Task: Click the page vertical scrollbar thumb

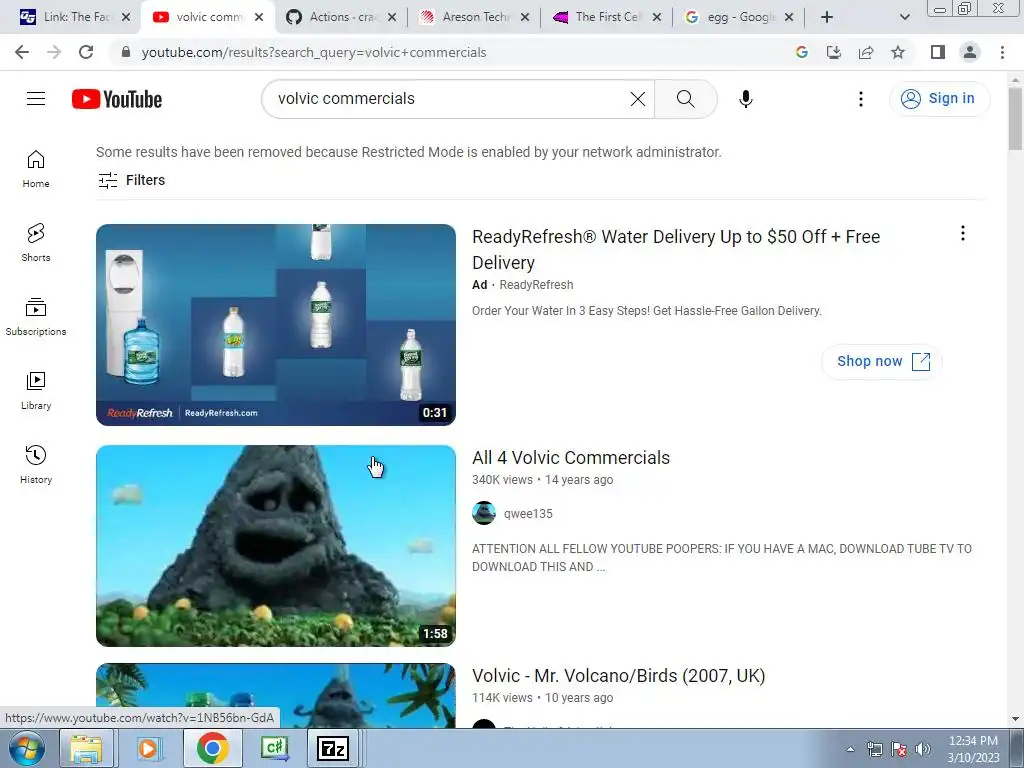Action: coord(1016,119)
